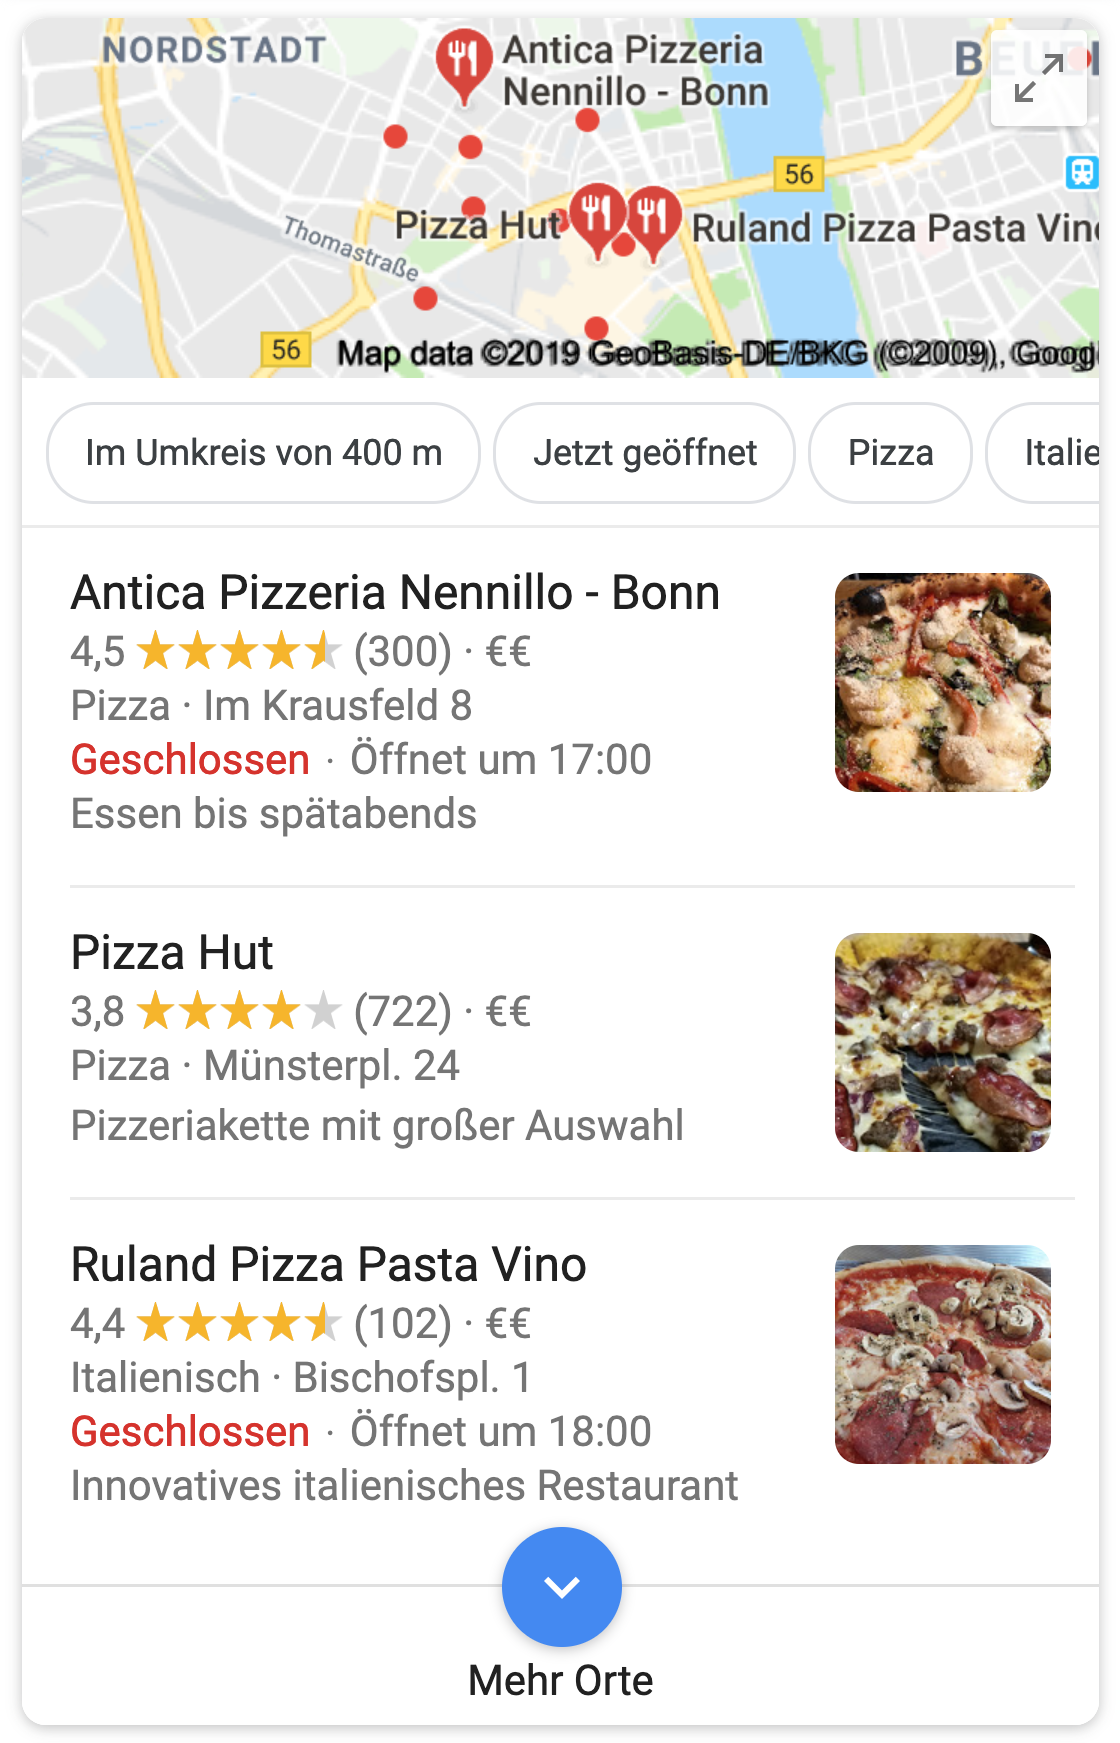Toggle the 'Jetzt geöffnet' filter chip
This screenshot has height=1743, width=1120.
click(x=645, y=453)
